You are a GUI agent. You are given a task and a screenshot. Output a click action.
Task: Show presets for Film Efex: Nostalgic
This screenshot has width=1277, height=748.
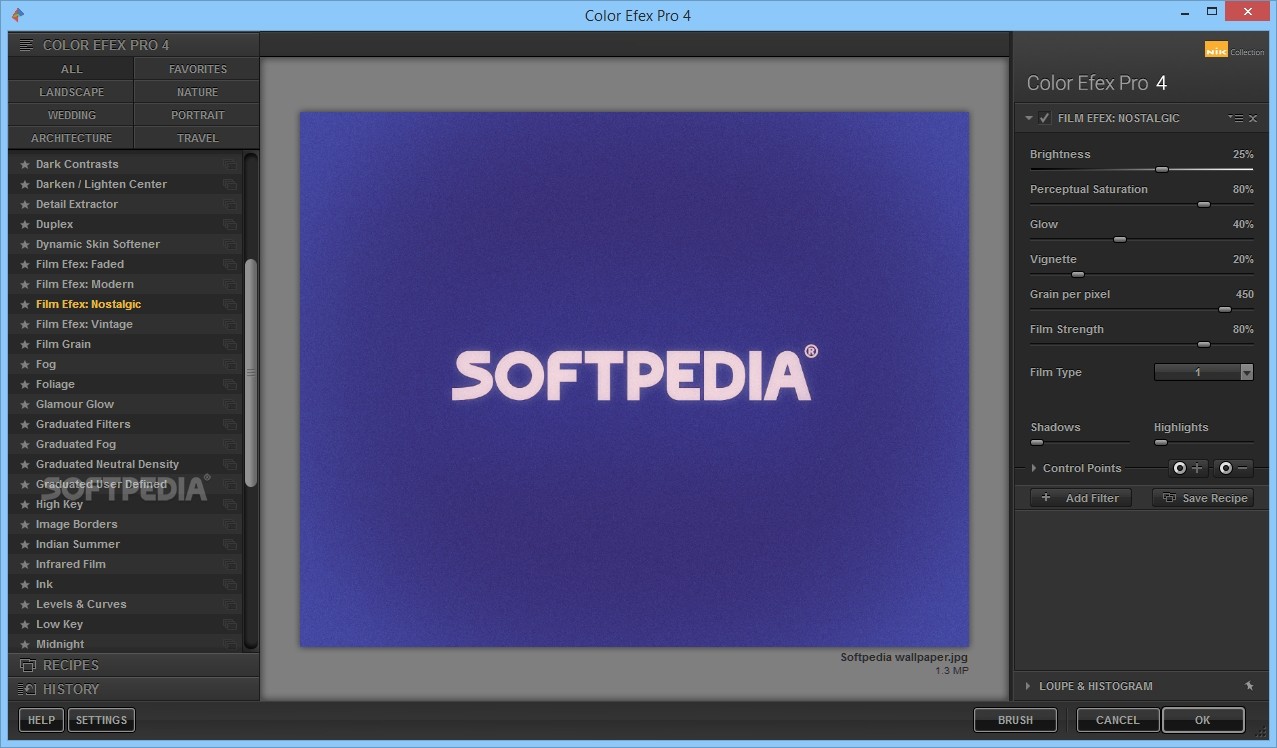[x=230, y=304]
